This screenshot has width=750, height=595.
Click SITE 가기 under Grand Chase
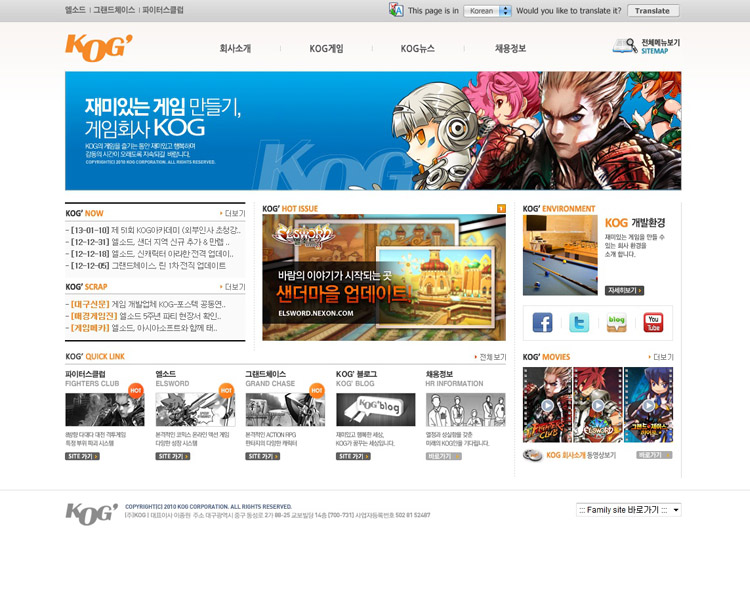point(263,457)
